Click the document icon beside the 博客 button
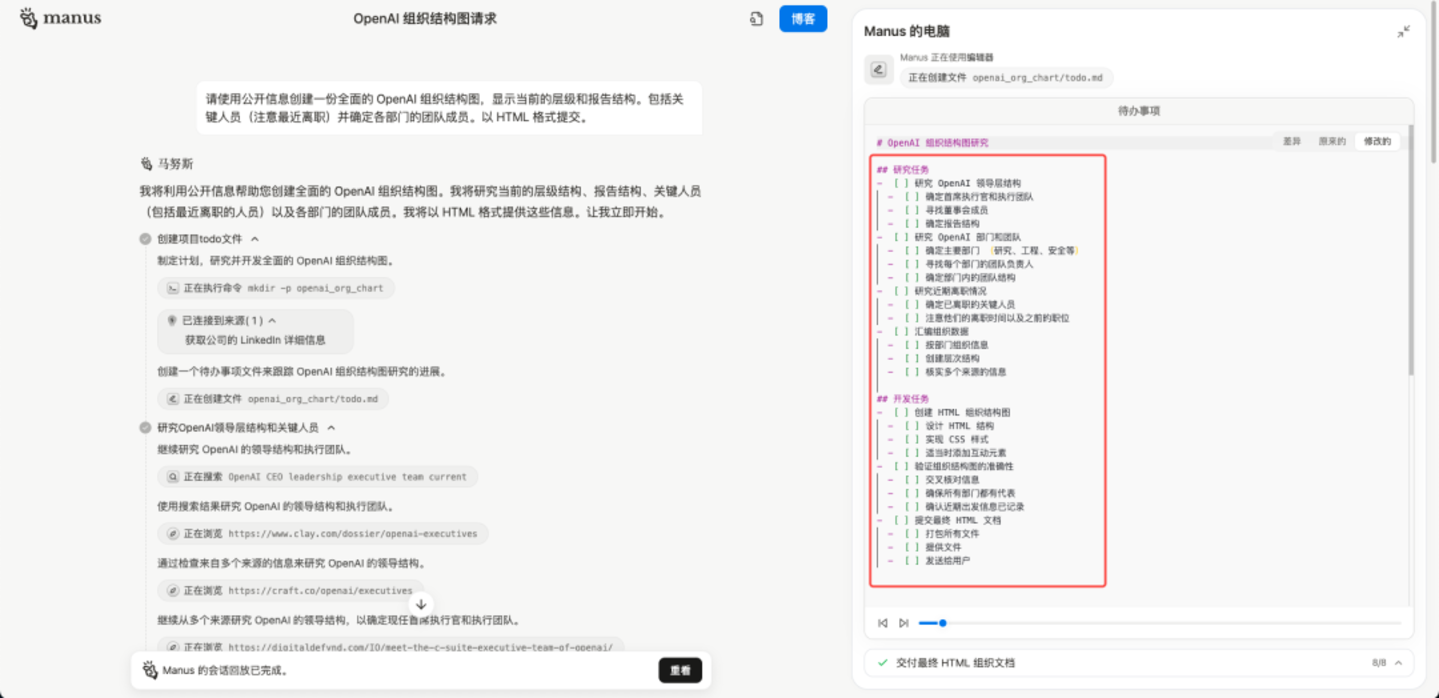1439x698 pixels. click(x=756, y=19)
